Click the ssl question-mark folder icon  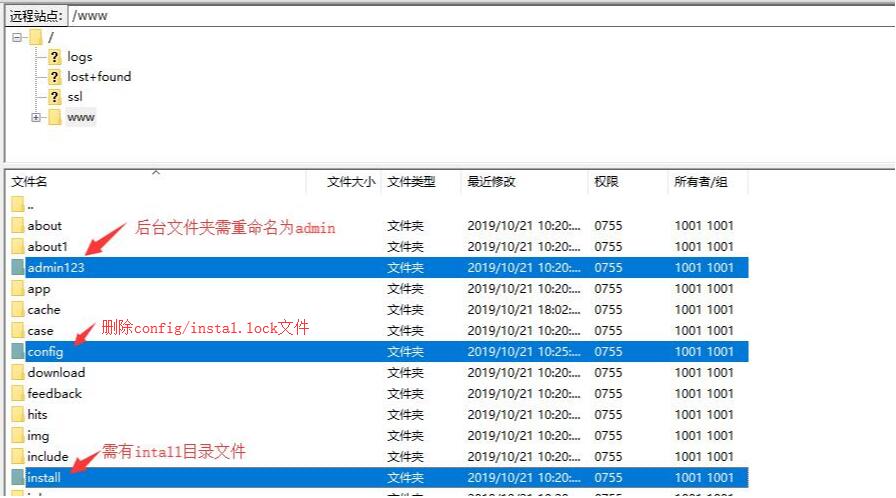(x=54, y=97)
